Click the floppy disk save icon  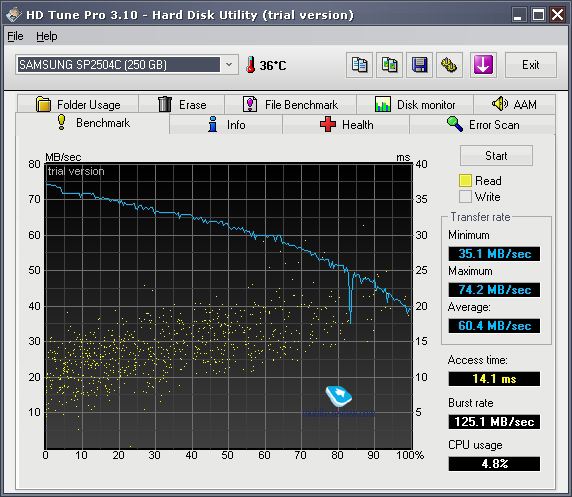(x=420, y=65)
